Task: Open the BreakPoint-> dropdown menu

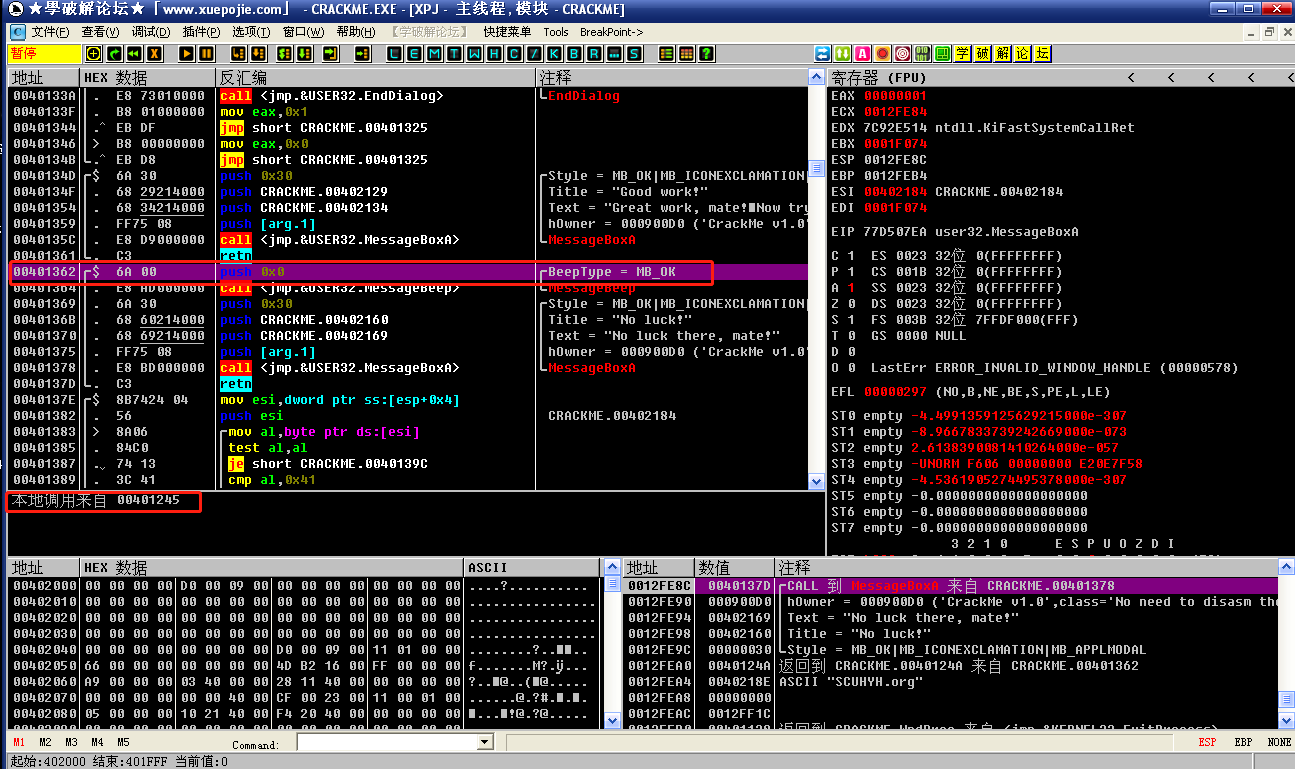Action: click(611, 32)
